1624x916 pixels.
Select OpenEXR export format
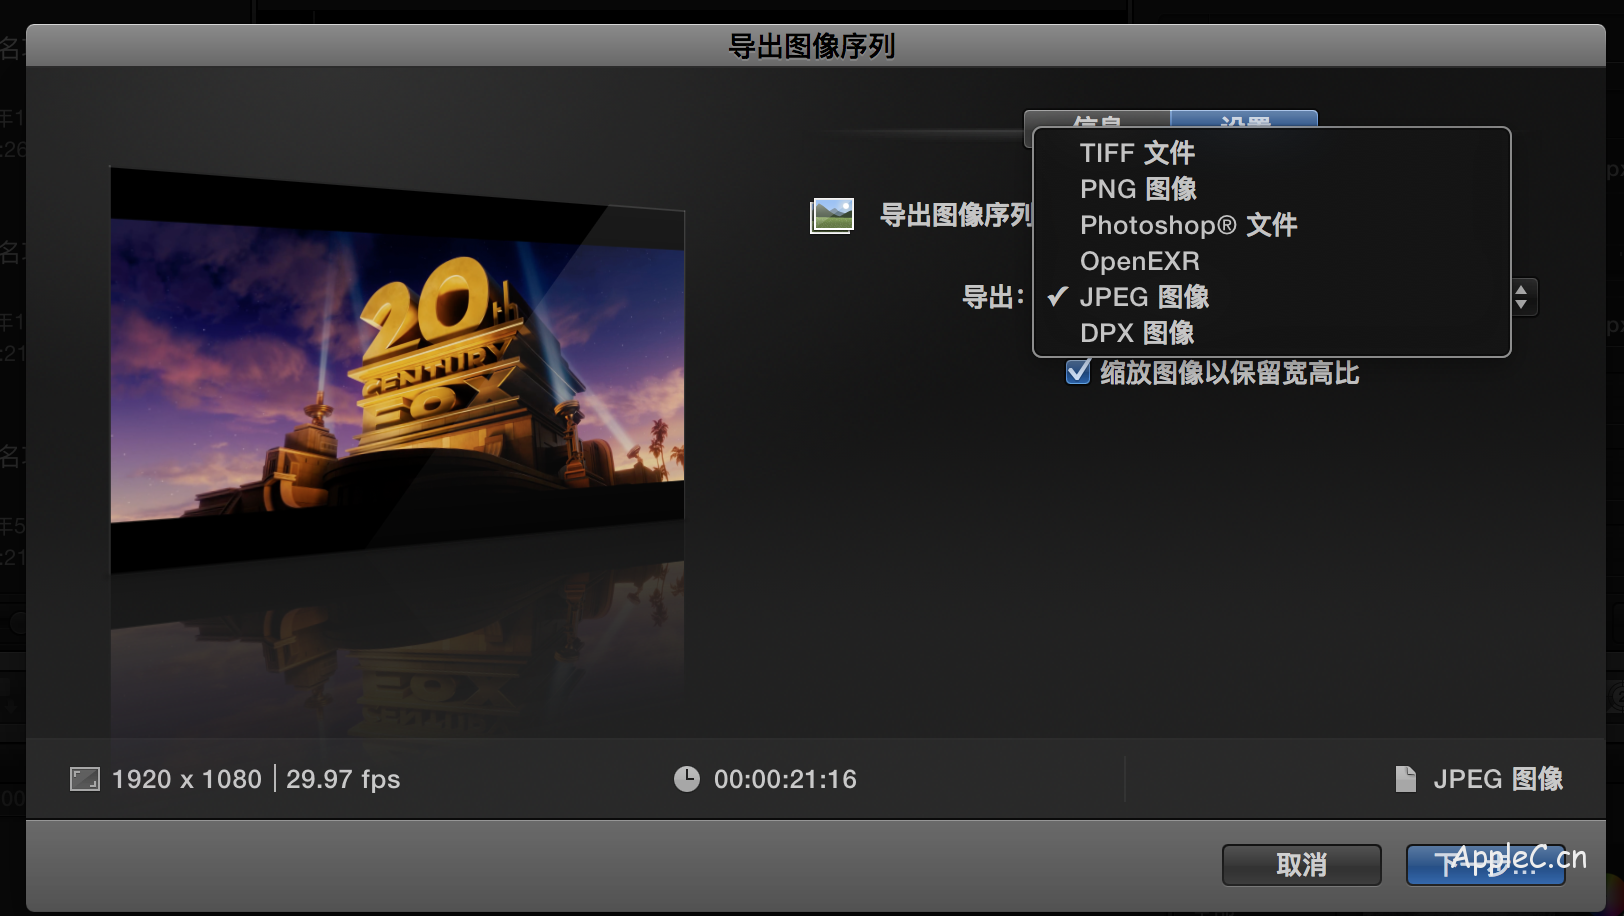click(x=1271, y=261)
